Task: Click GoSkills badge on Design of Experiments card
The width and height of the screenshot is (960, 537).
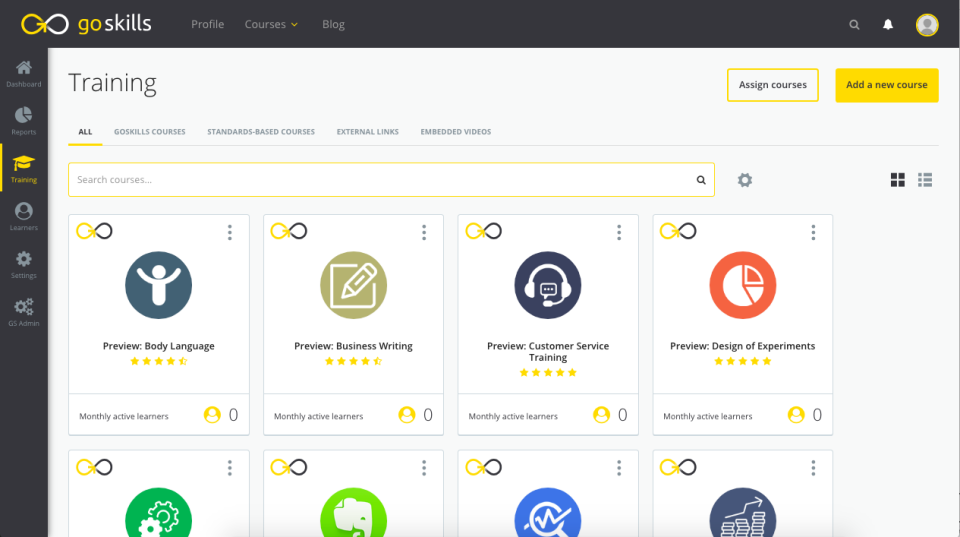Action: [x=678, y=231]
